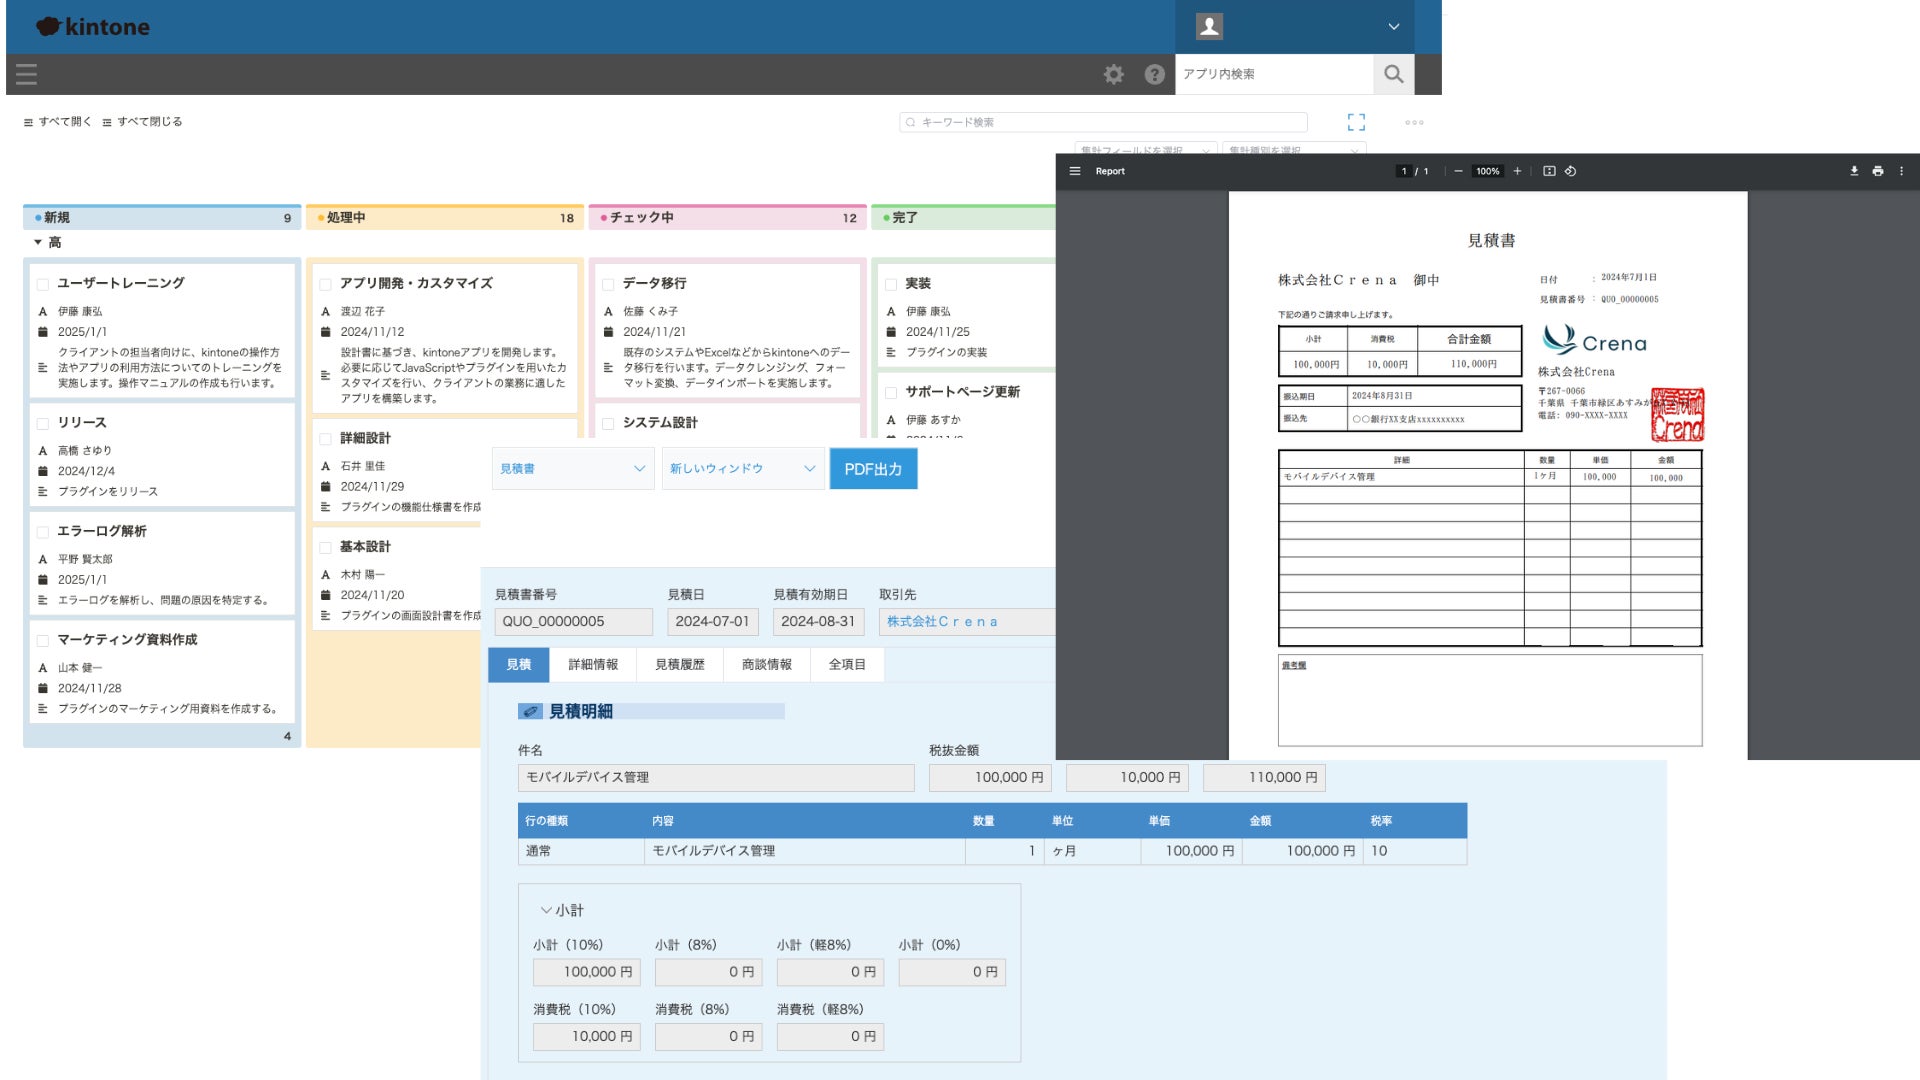Click the settings gear icon
This screenshot has width=1920, height=1080.
click(x=1113, y=74)
